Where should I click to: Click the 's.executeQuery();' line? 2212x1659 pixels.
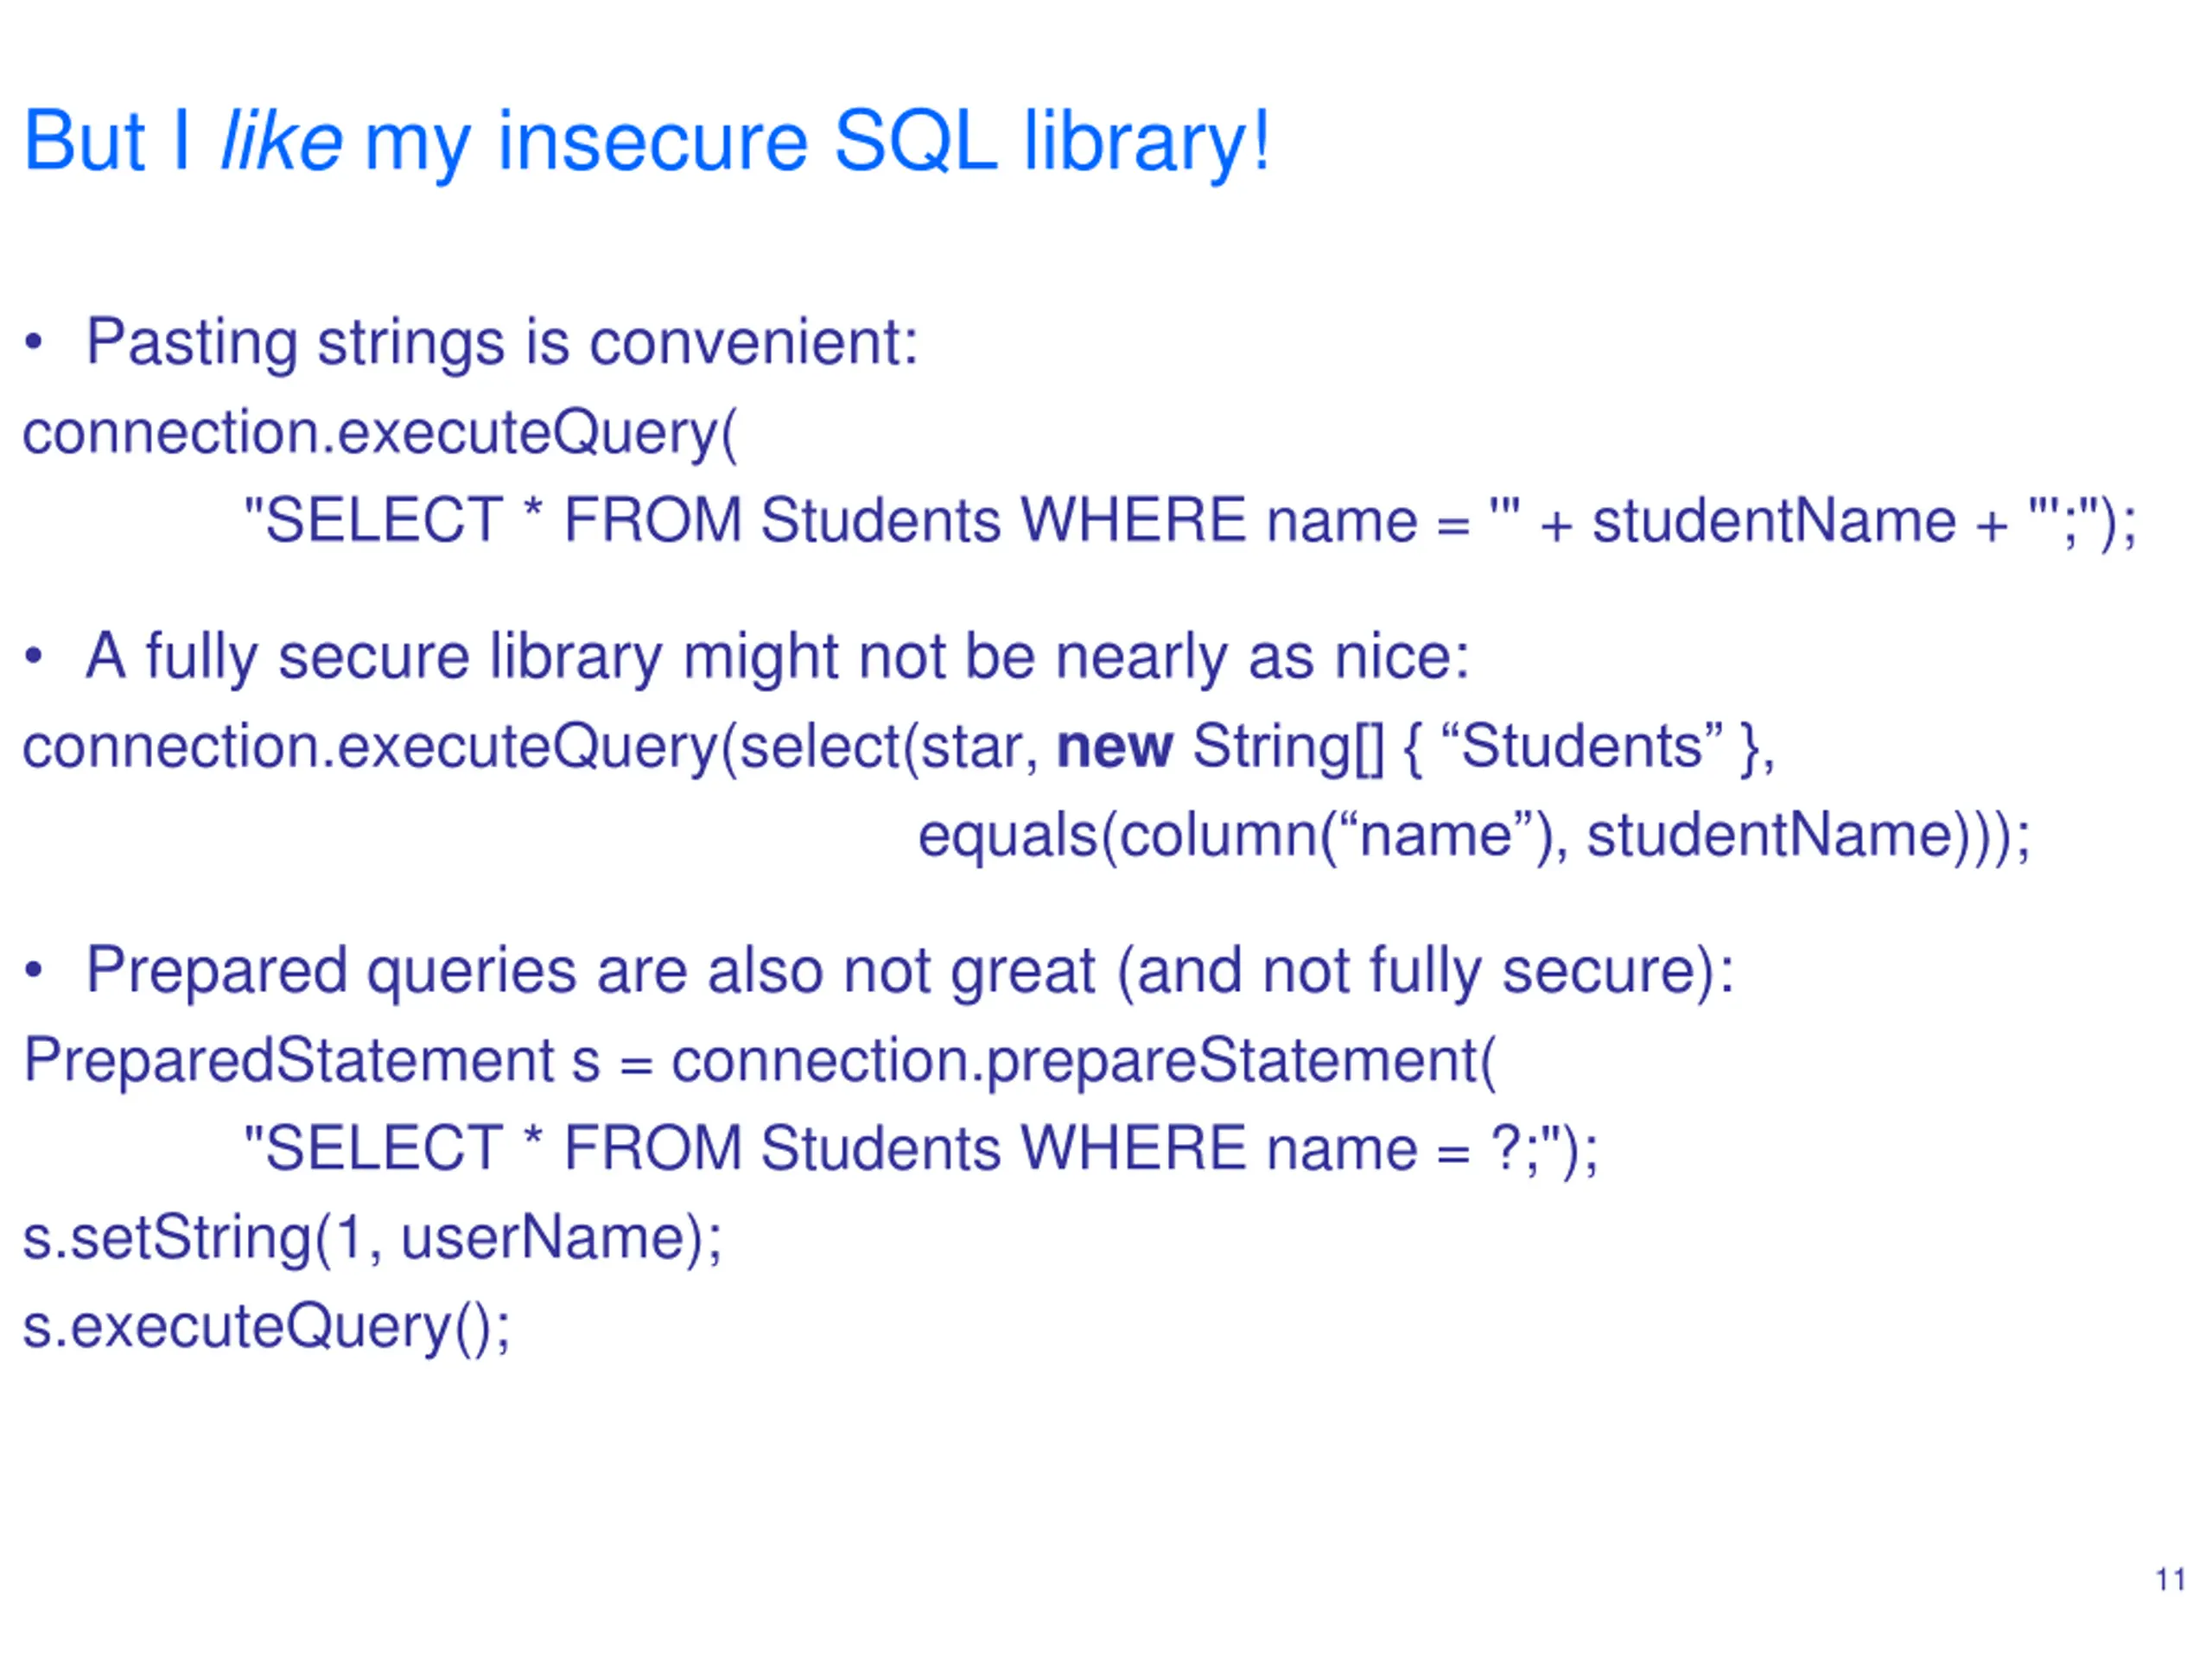pyautogui.click(x=266, y=1328)
